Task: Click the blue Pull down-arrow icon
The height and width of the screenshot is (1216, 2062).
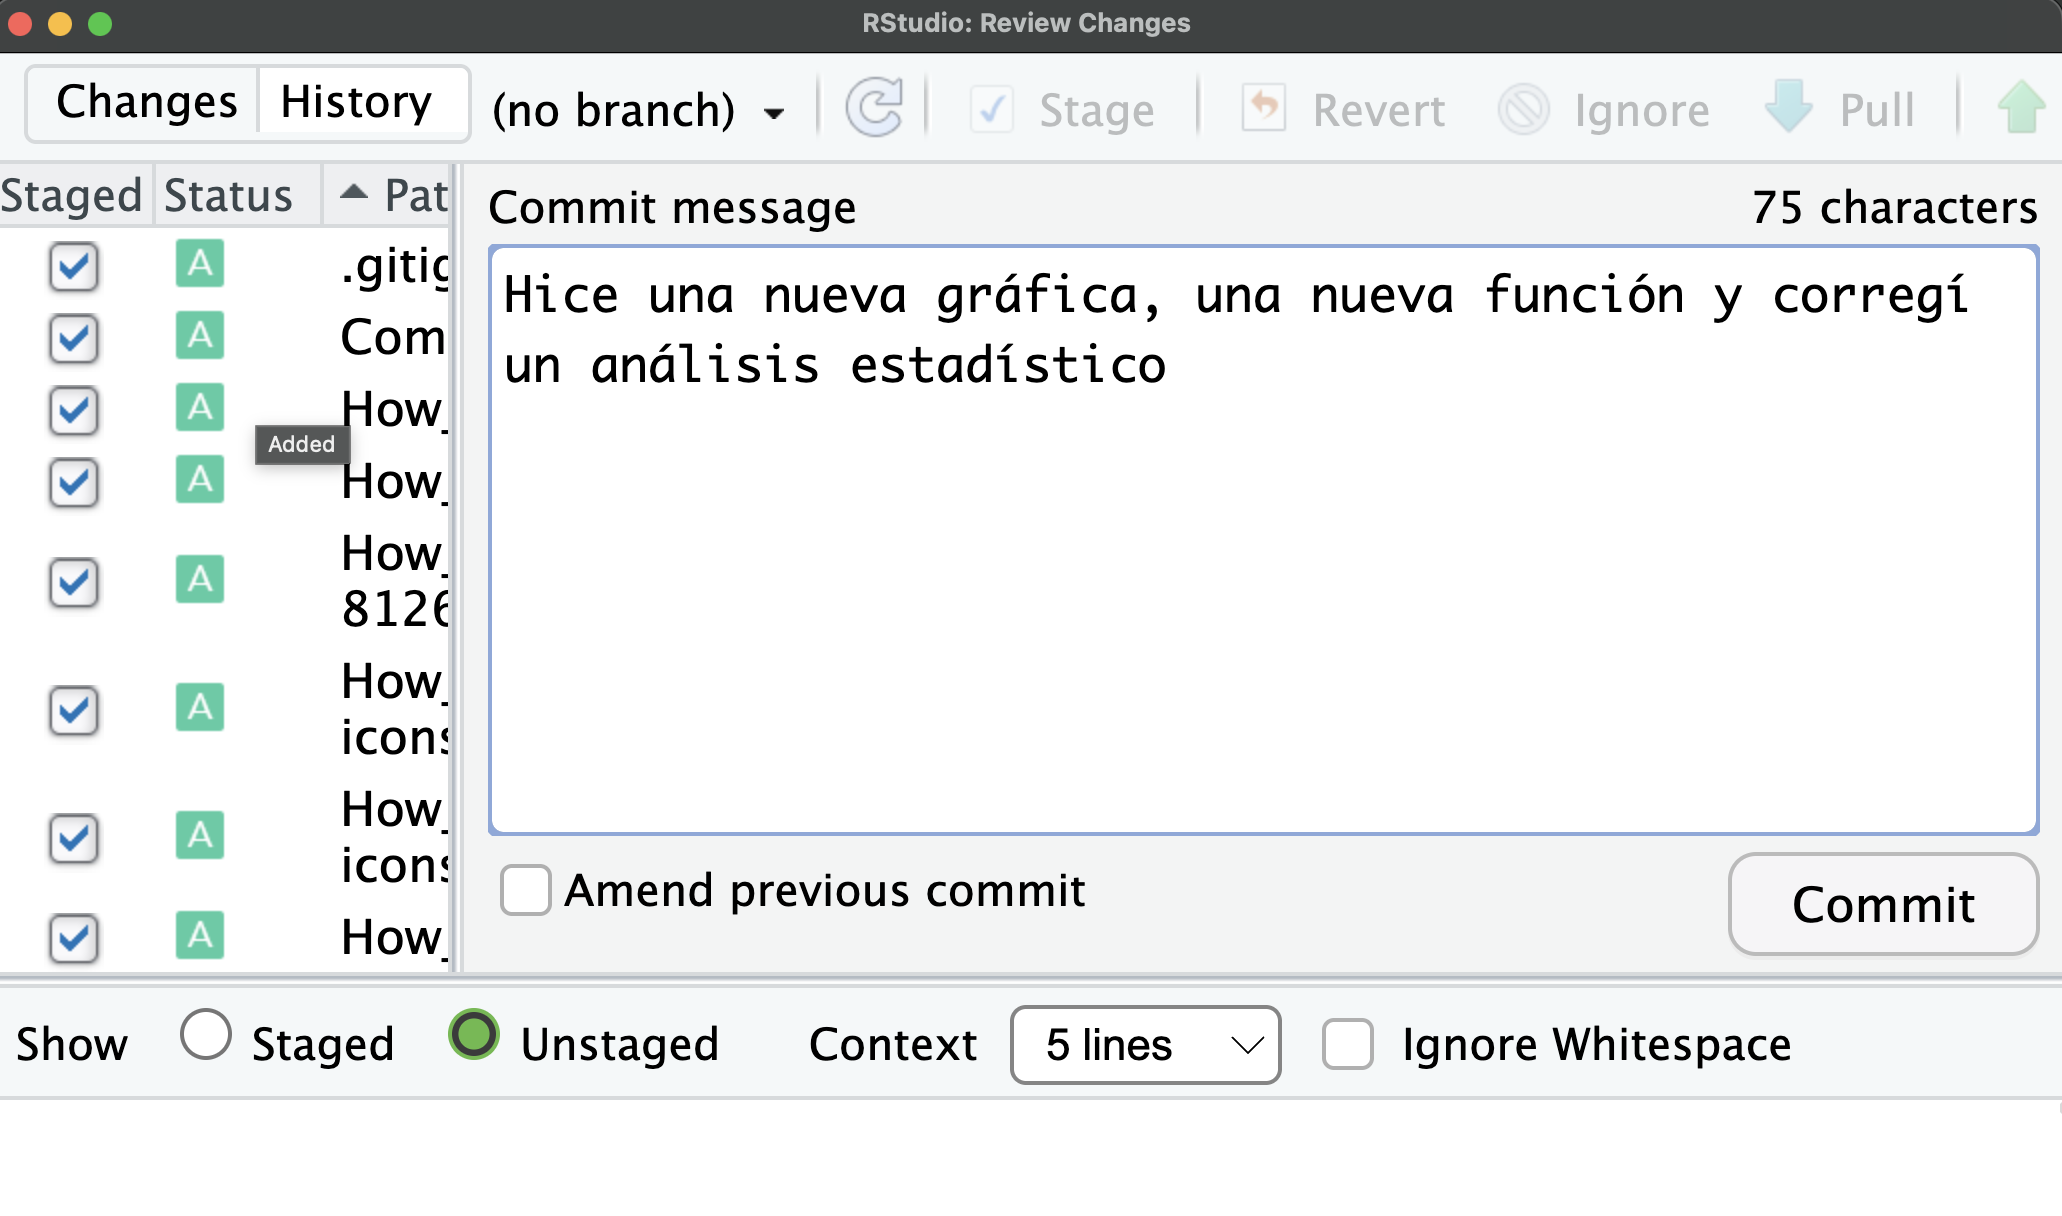Action: pos(1788,107)
